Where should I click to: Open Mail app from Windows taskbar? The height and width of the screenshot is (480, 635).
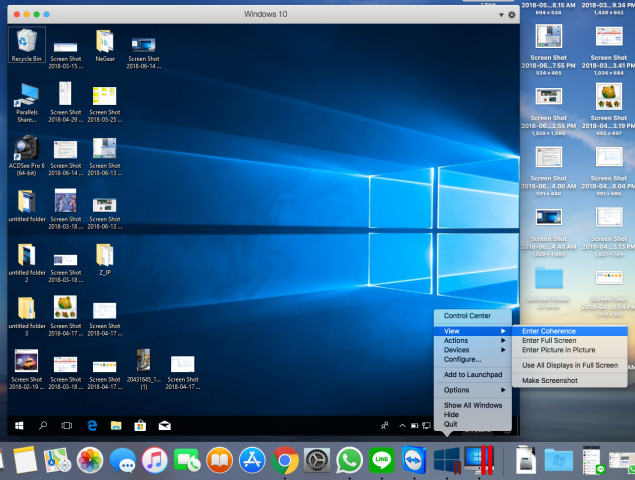point(164,425)
